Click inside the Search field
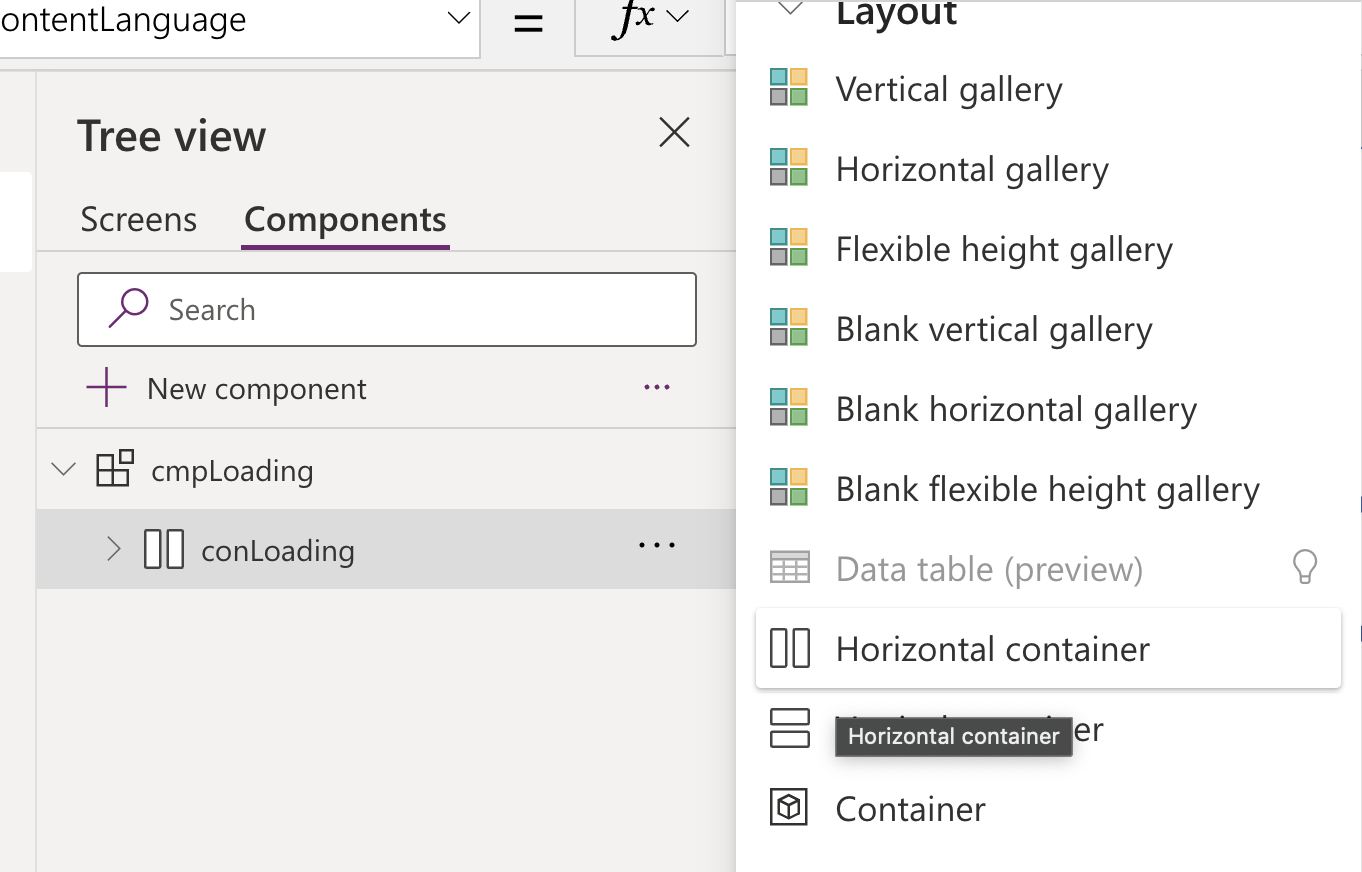The image size is (1362, 872). [386, 309]
